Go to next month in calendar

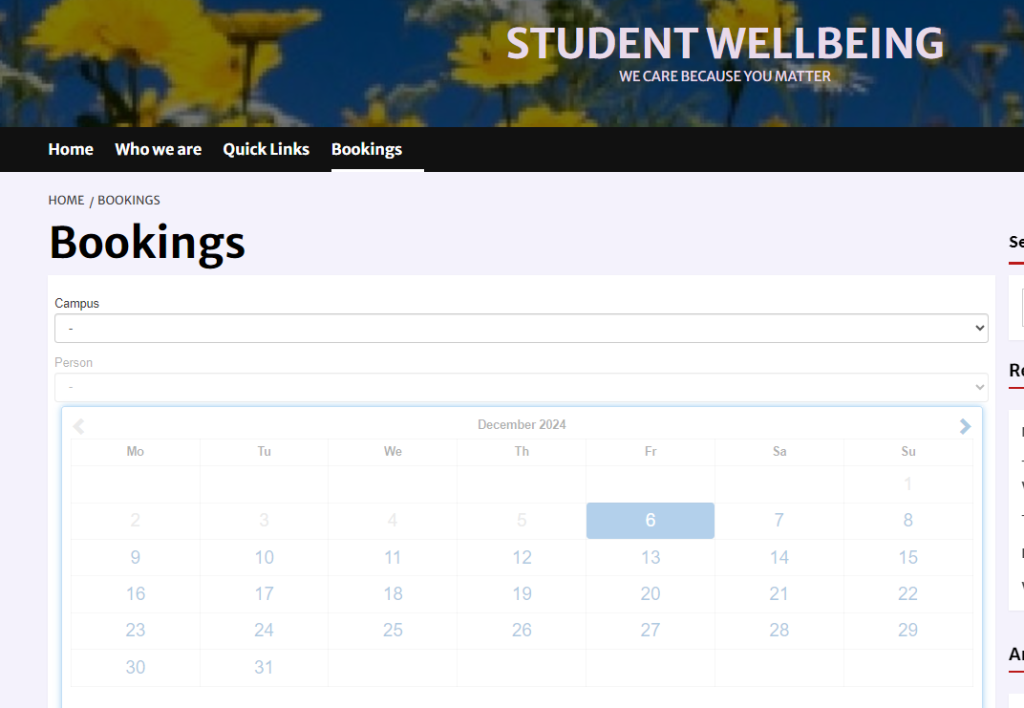point(965,426)
